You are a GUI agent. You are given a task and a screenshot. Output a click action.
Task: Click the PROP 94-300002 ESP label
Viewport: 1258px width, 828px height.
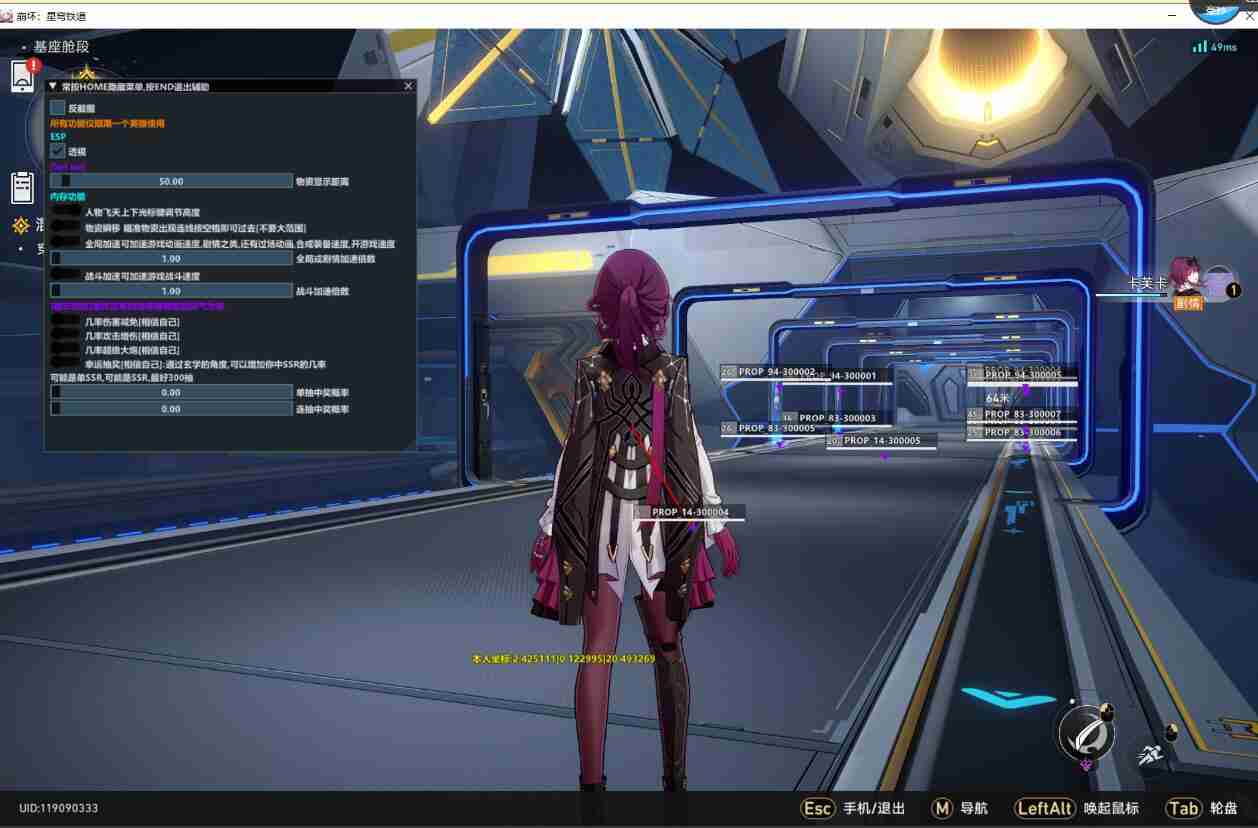coord(777,372)
